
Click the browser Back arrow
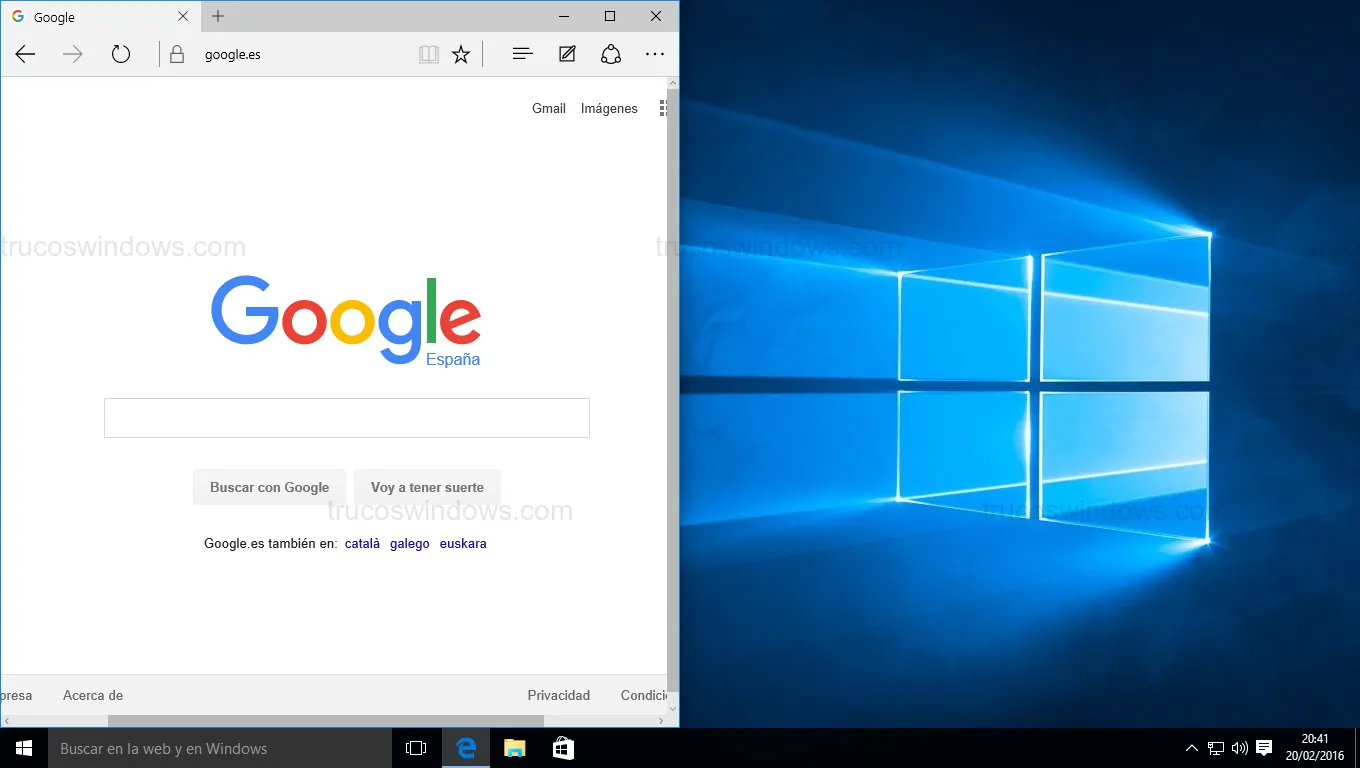click(26, 55)
